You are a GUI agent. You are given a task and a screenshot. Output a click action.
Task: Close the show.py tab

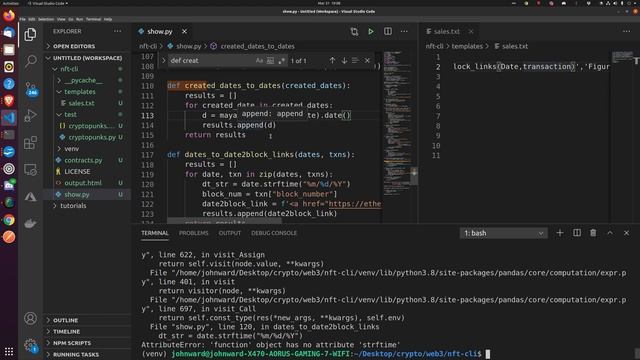[184, 31]
